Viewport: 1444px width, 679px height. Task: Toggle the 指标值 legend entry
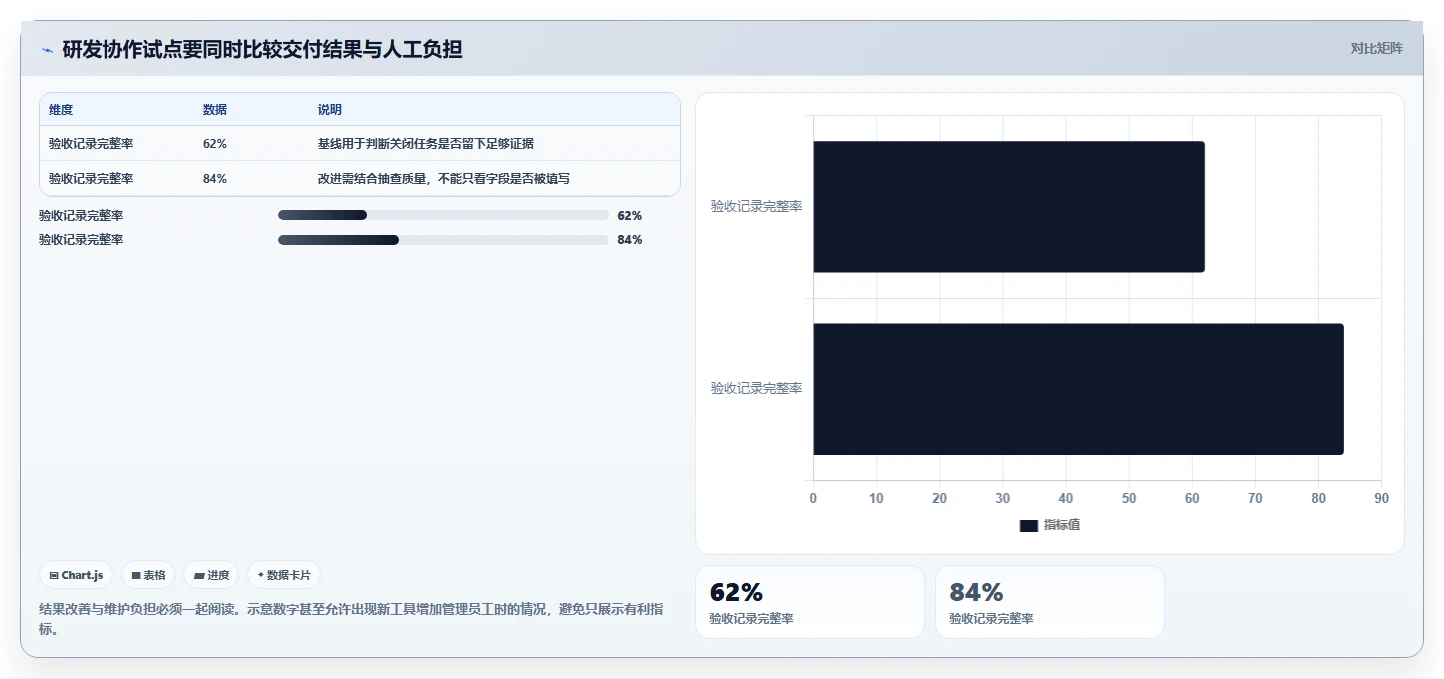pos(1050,525)
